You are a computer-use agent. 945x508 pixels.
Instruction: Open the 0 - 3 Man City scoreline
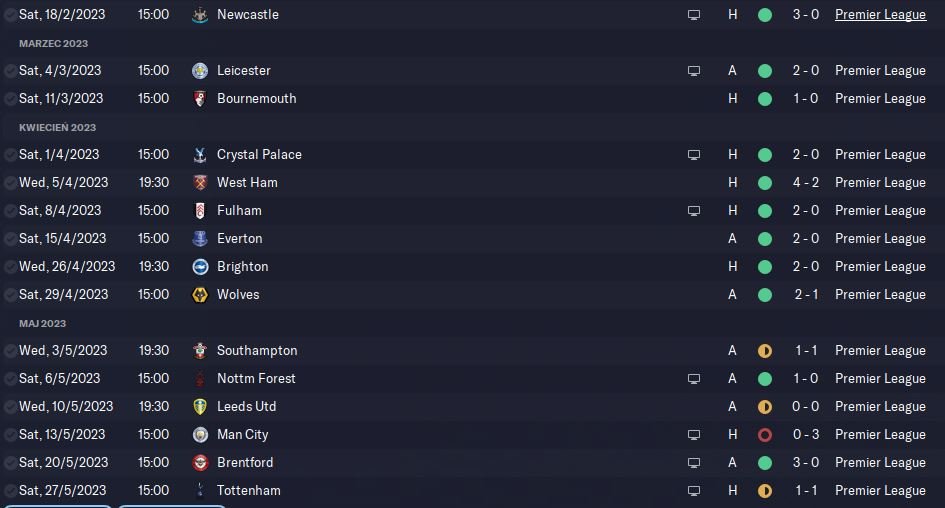click(x=805, y=434)
